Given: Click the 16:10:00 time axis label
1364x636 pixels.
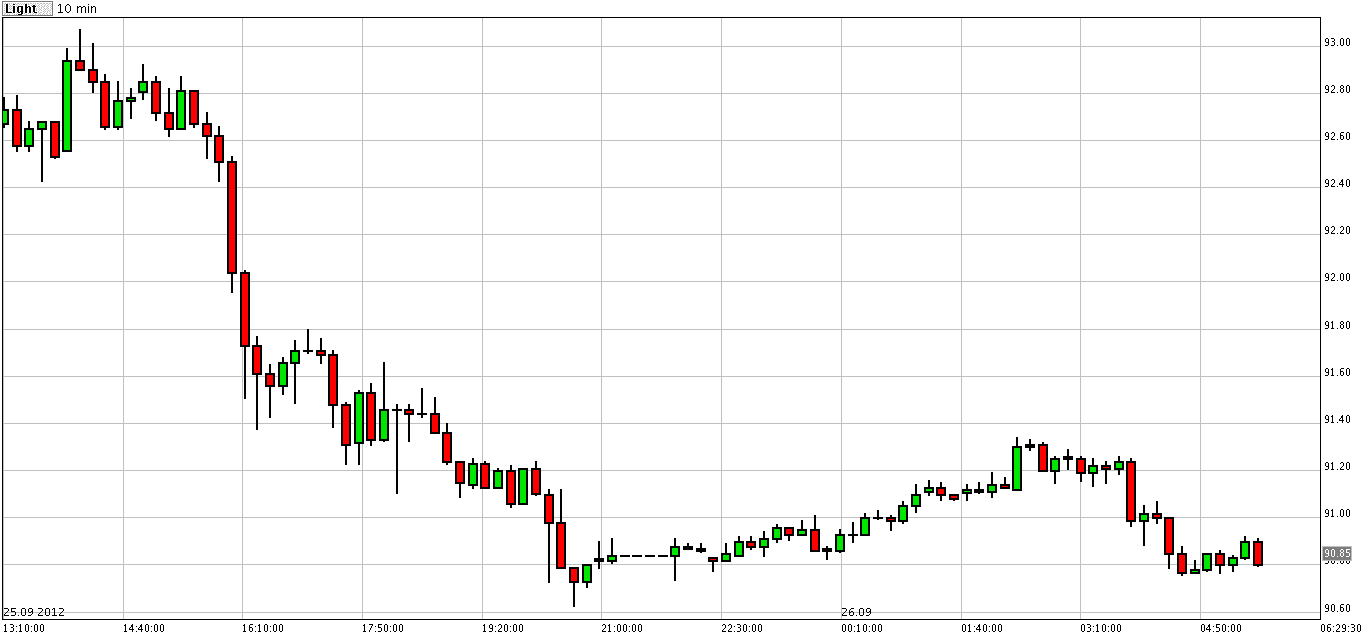Looking at the screenshot, I should pyautogui.click(x=263, y=628).
